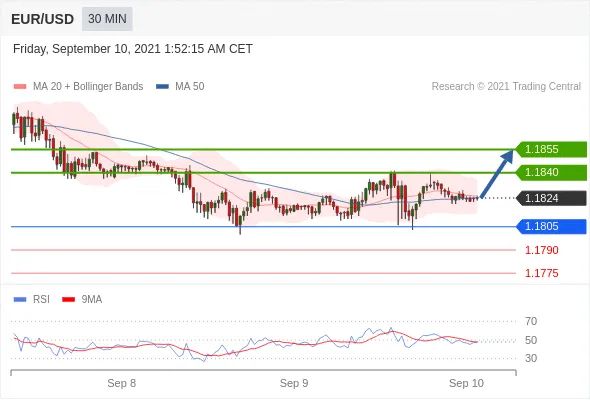Select the green 1.1855 resistance price tag
The height and width of the screenshot is (400, 590).
tap(551, 149)
